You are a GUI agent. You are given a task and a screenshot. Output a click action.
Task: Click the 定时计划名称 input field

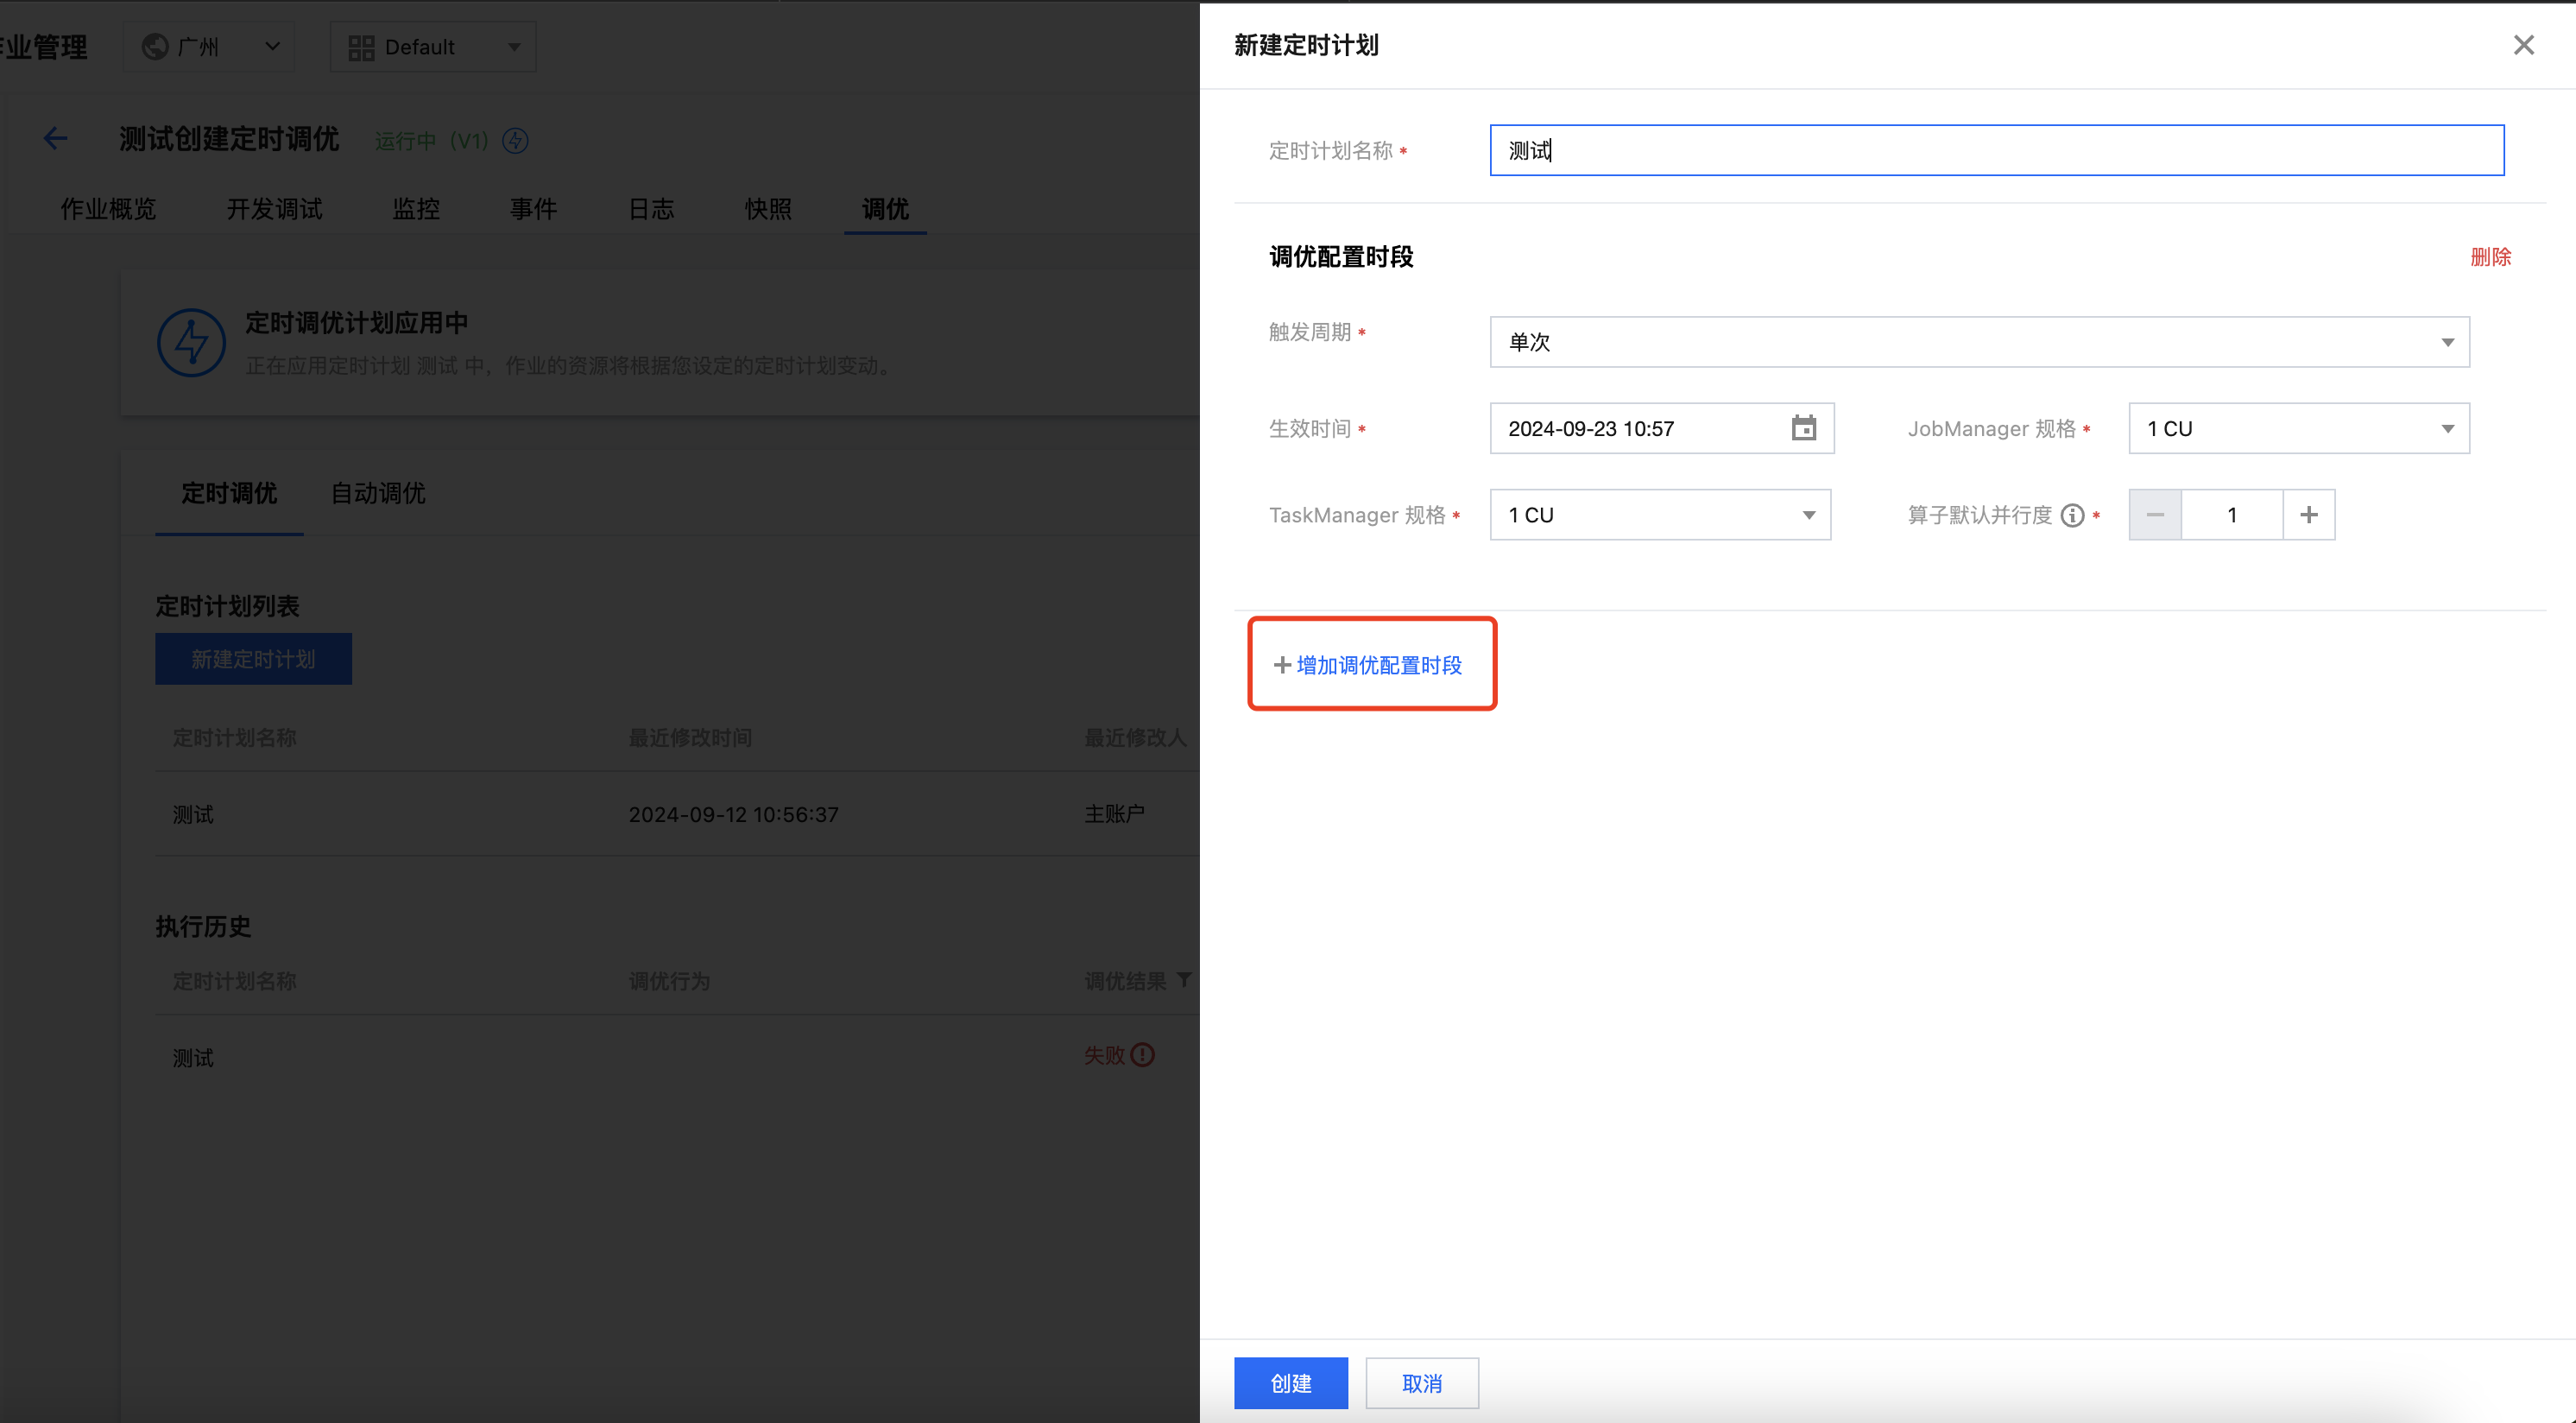[x=1996, y=150]
